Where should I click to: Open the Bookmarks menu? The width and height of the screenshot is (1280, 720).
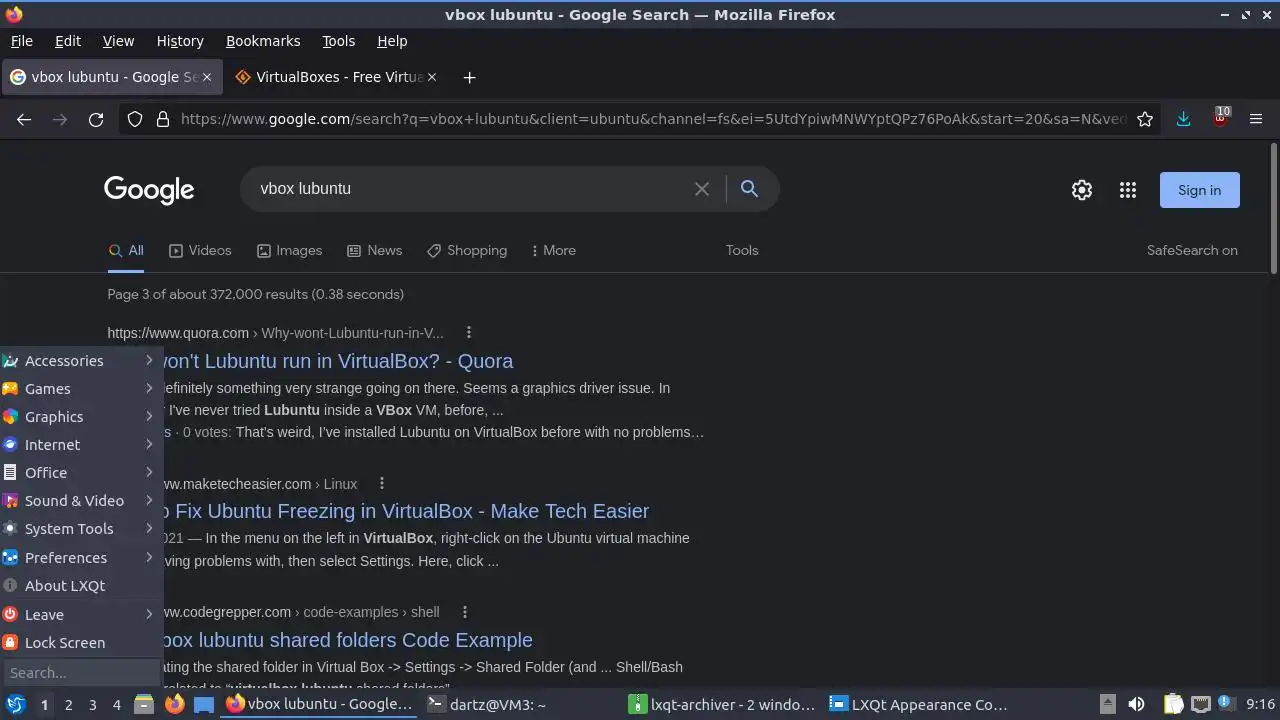[x=263, y=41]
